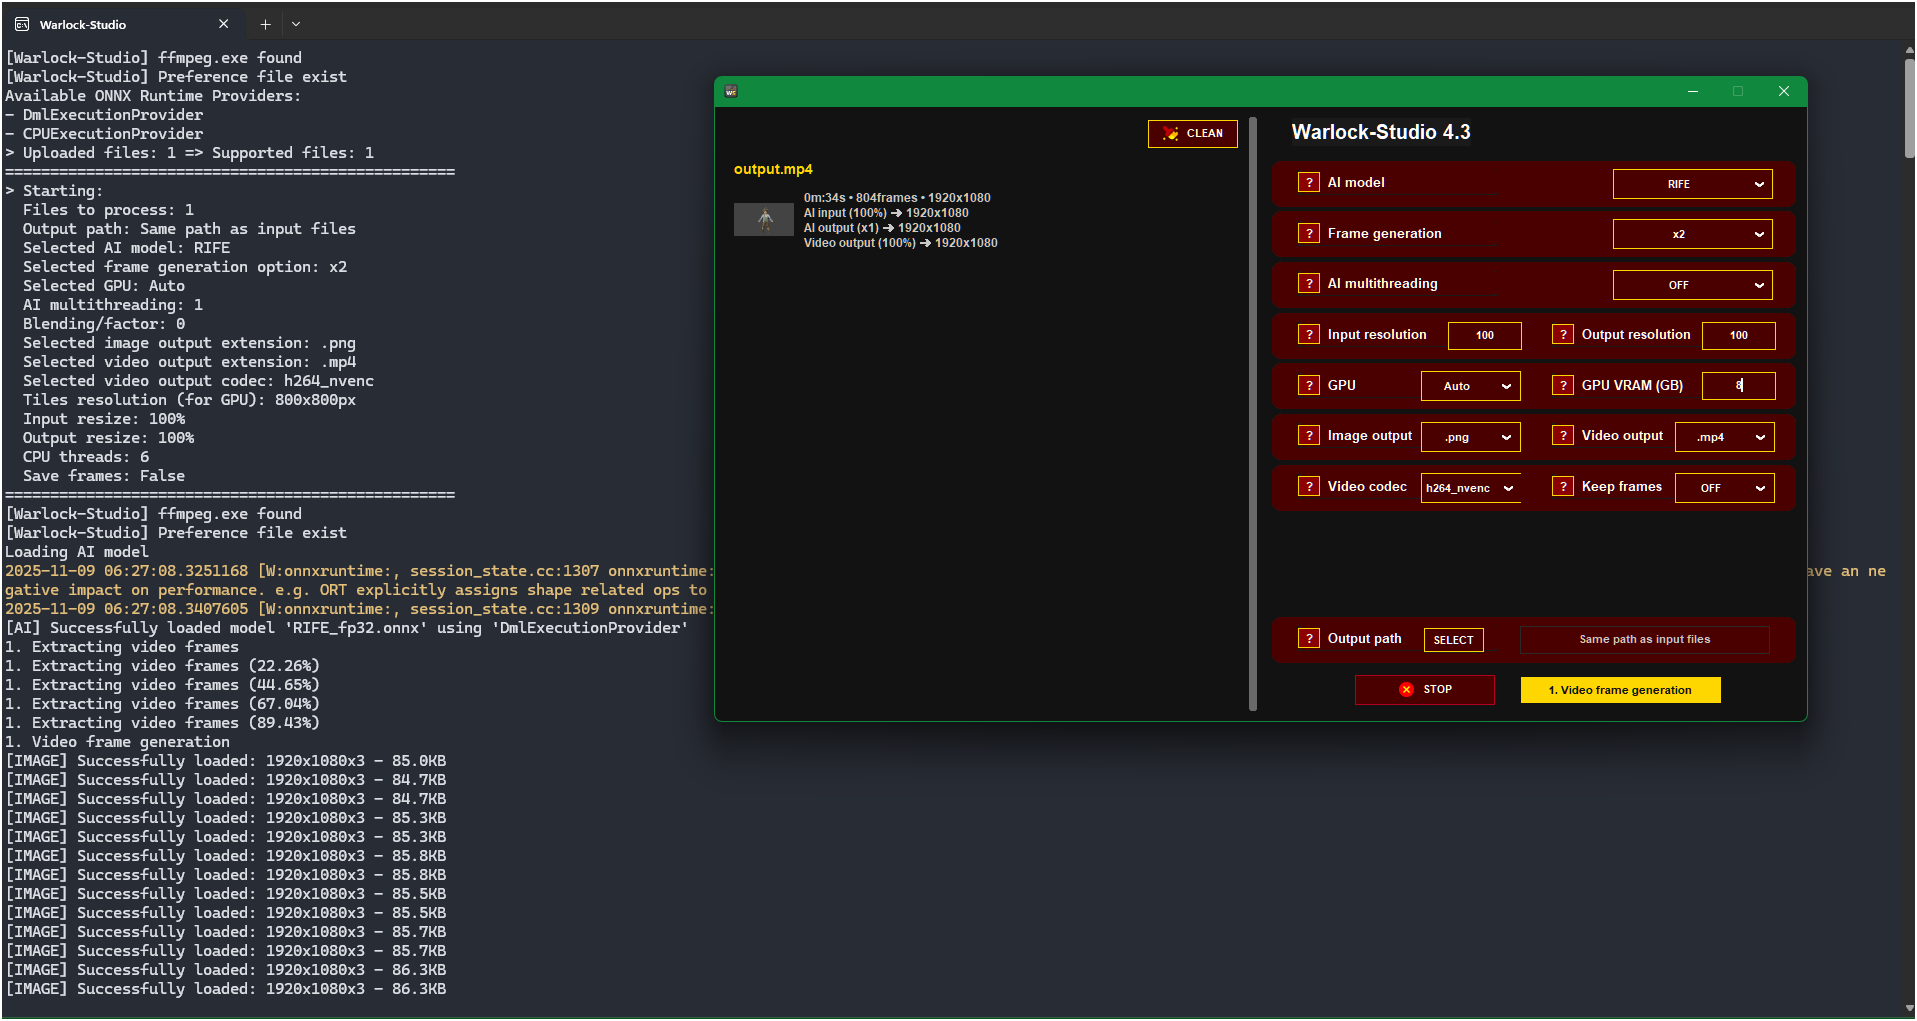Click the help icon beside Input resolution
The height and width of the screenshot is (1021, 1917).
[1308, 334]
